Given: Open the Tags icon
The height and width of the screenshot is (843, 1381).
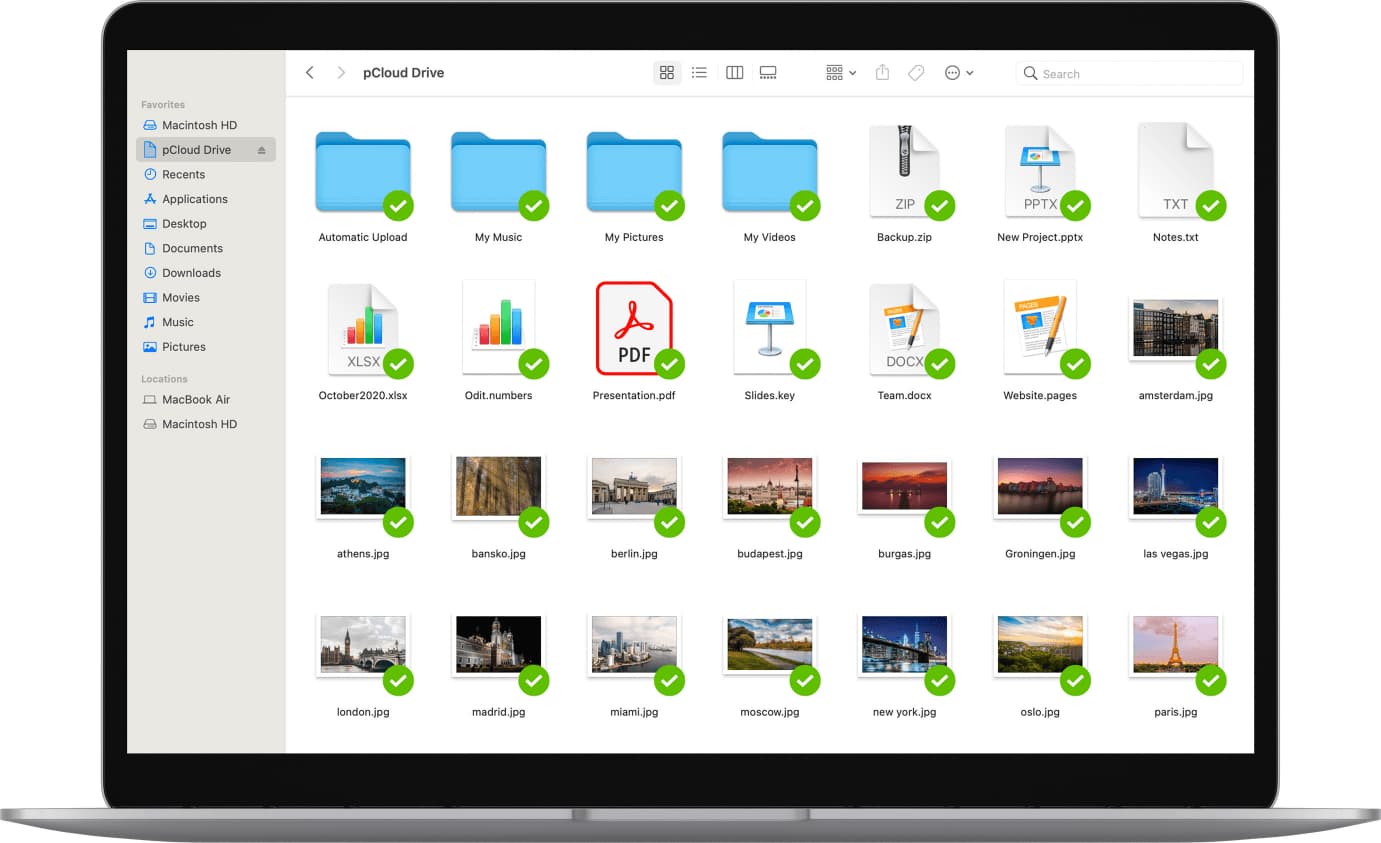Looking at the screenshot, I should click(x=916, y=72).
